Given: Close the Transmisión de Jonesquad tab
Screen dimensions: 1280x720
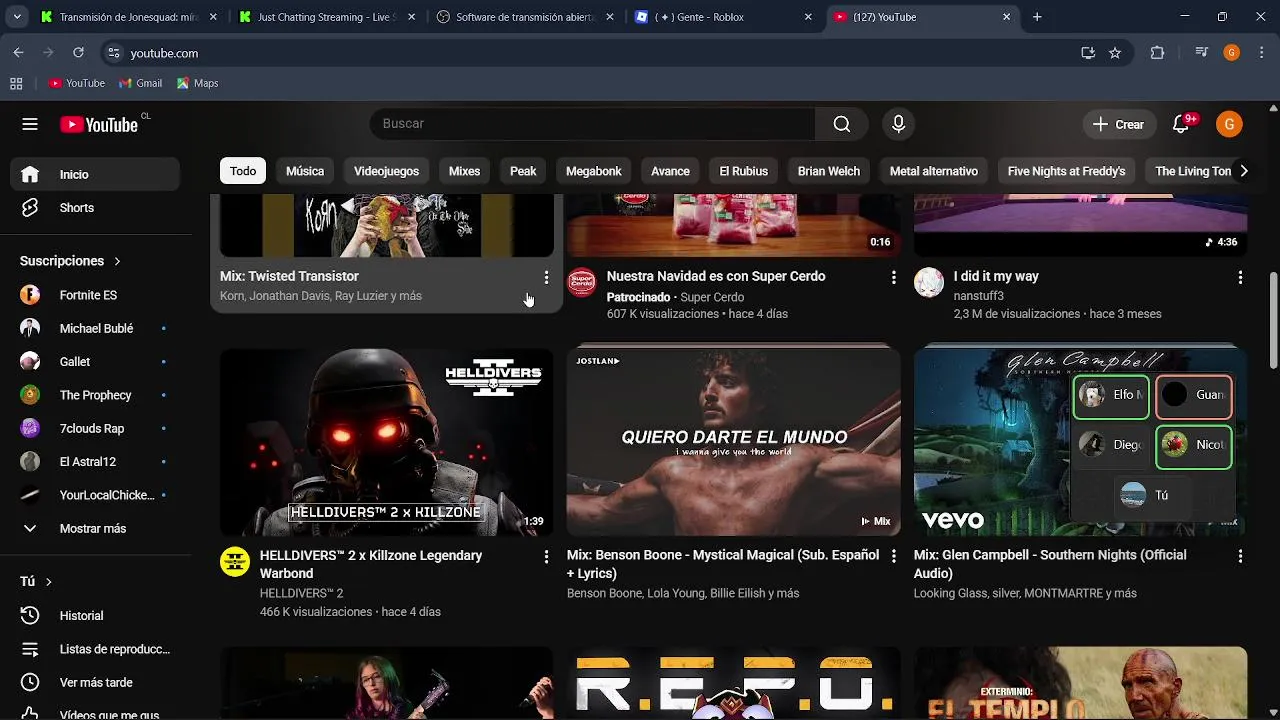Looking at the screenshot, I should (x=212, y=17).
